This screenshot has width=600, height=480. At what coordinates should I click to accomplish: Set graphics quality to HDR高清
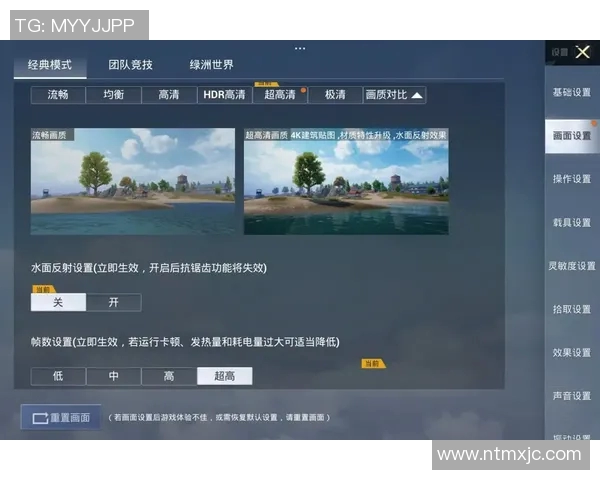[x=225, y=95]
